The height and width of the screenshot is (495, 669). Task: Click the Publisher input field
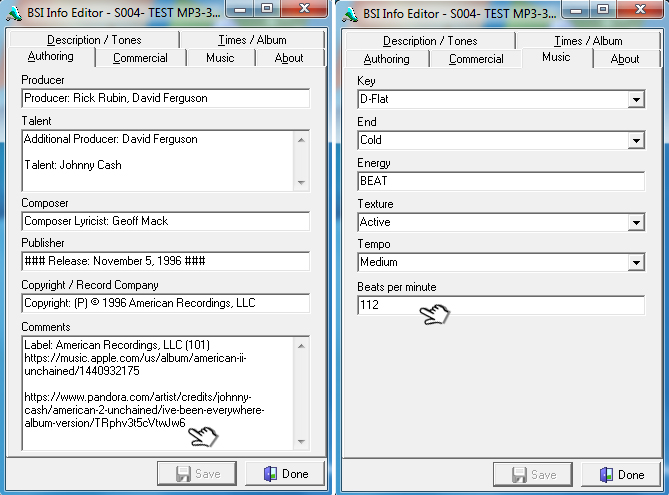(166, 261)
